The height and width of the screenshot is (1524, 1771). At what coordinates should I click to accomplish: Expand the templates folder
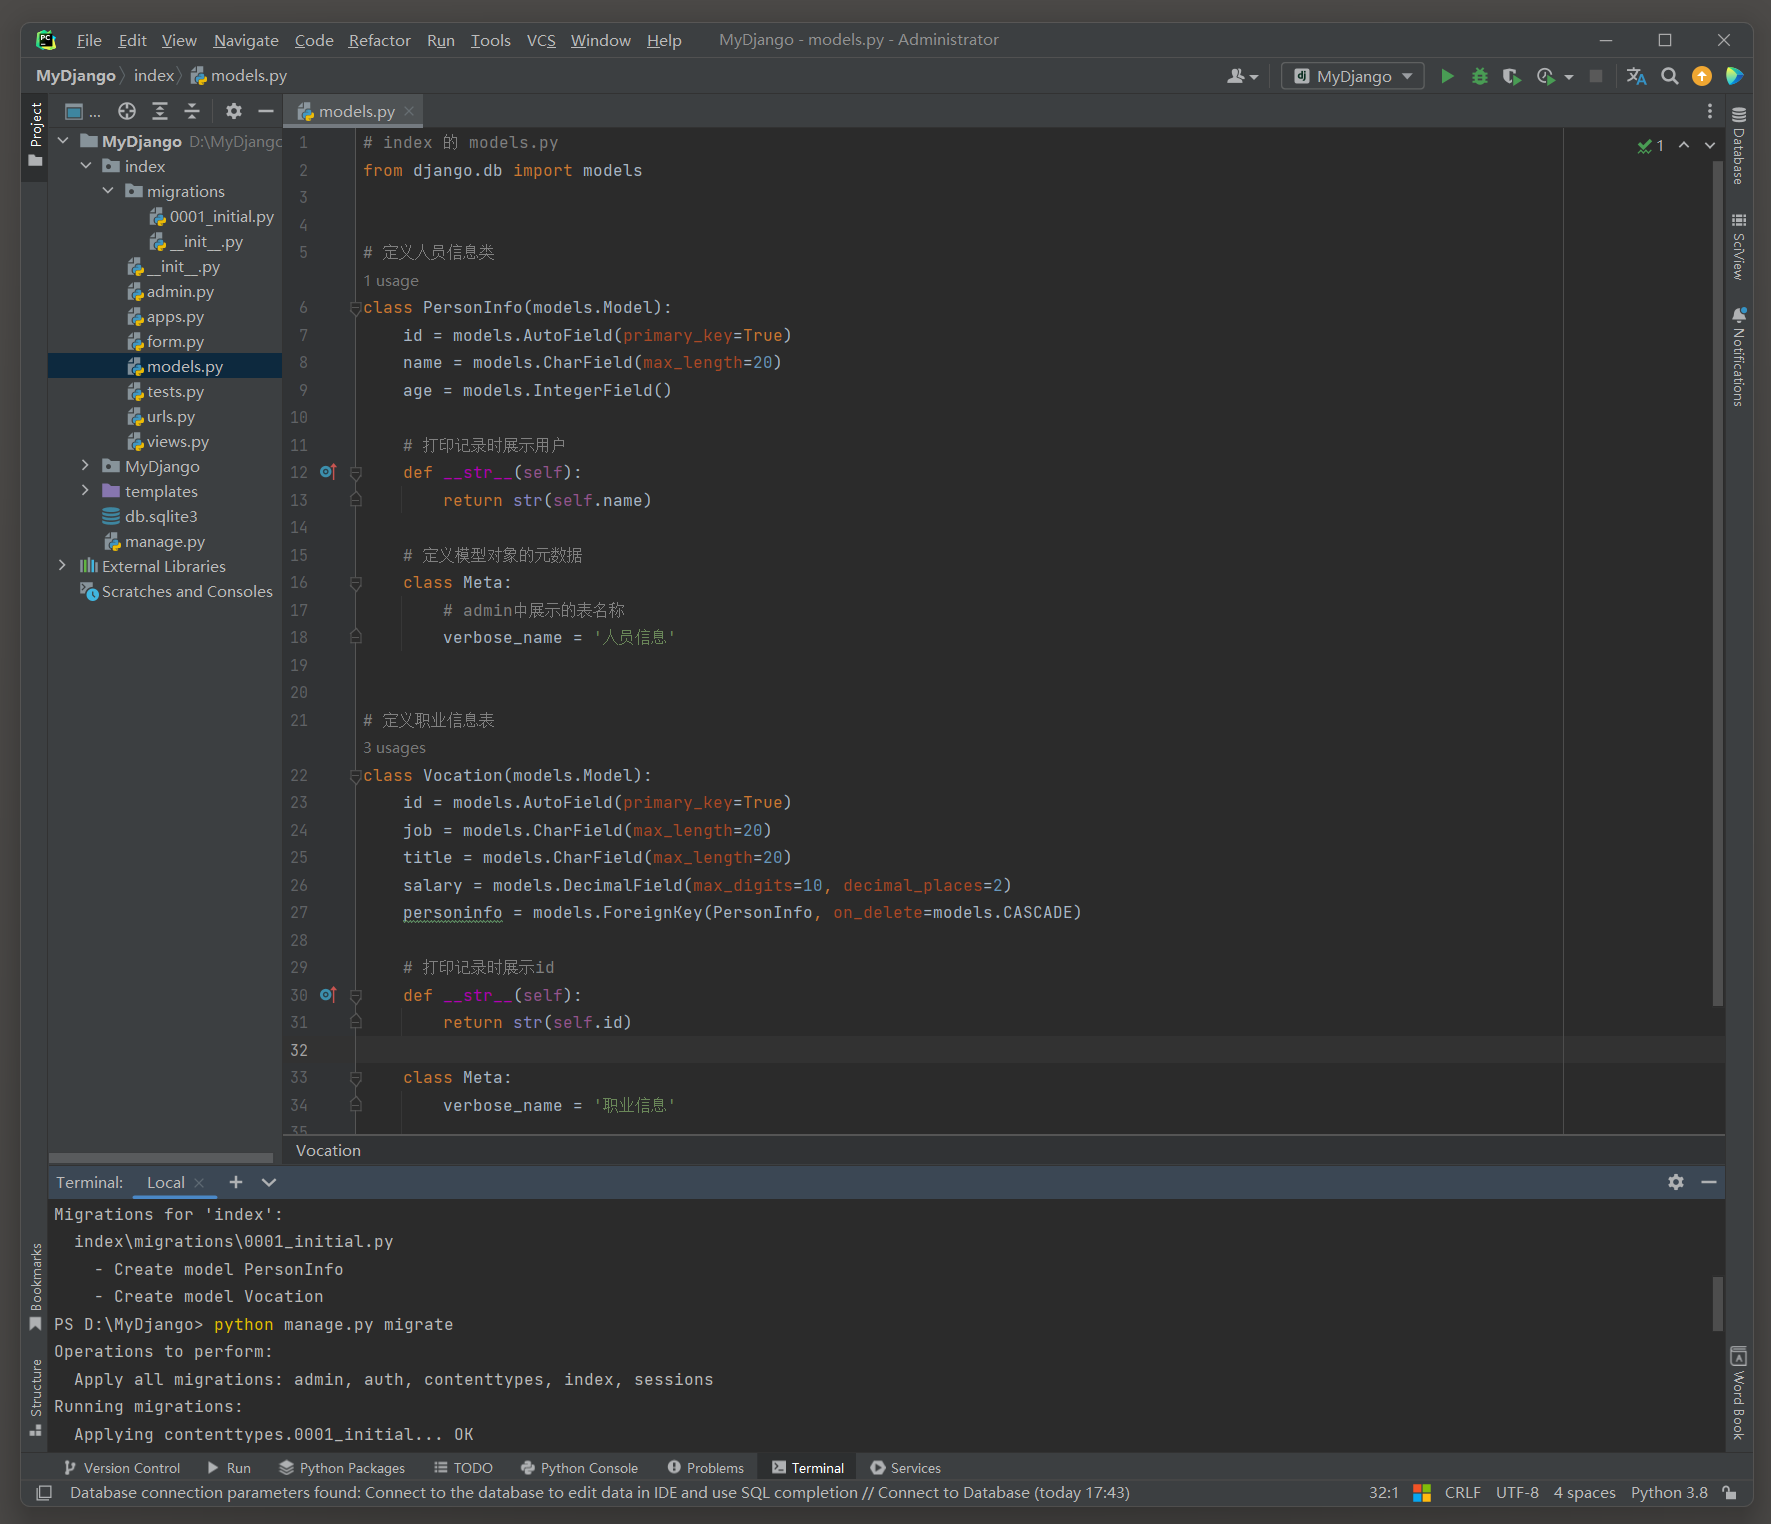86,491
